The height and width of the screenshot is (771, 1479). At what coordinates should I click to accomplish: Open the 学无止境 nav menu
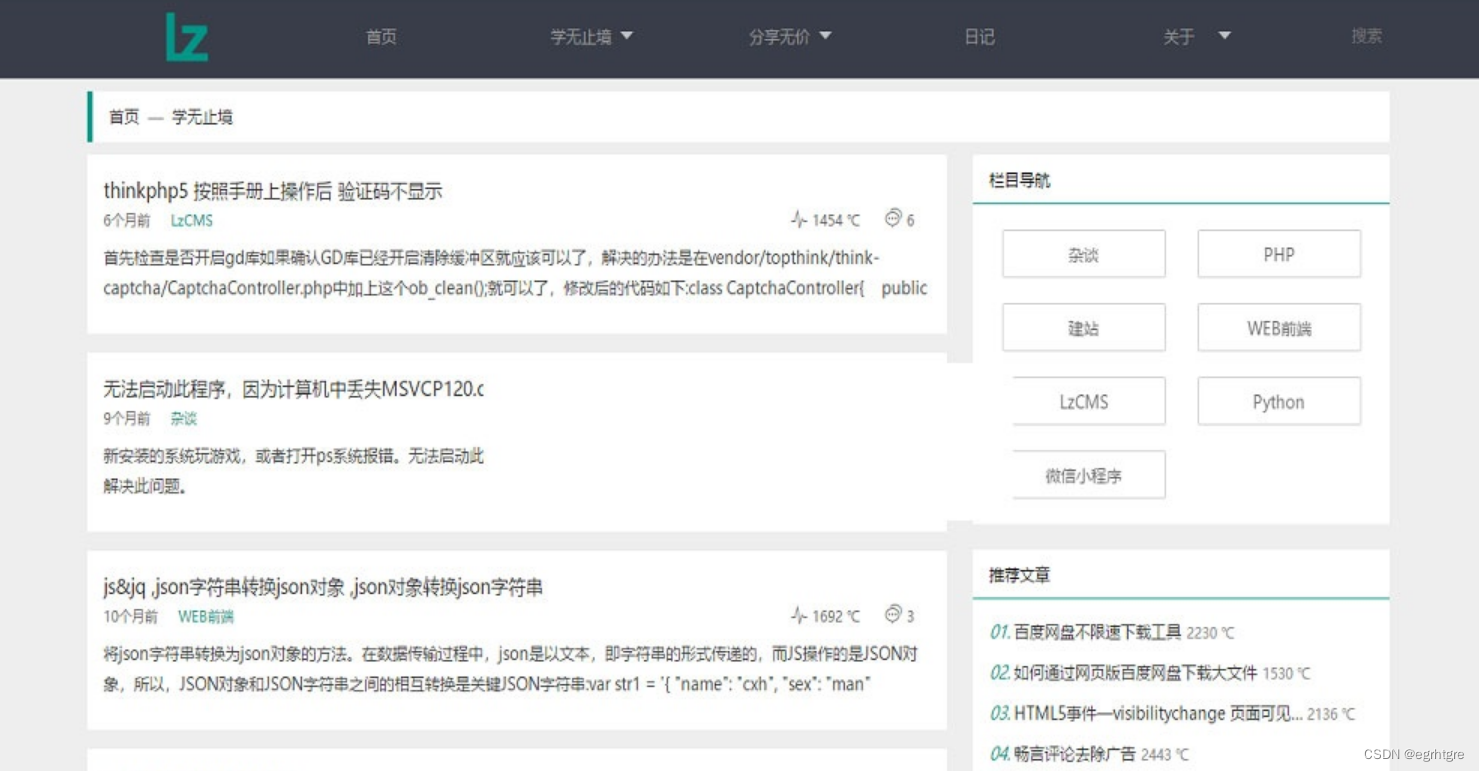point(581,37)
